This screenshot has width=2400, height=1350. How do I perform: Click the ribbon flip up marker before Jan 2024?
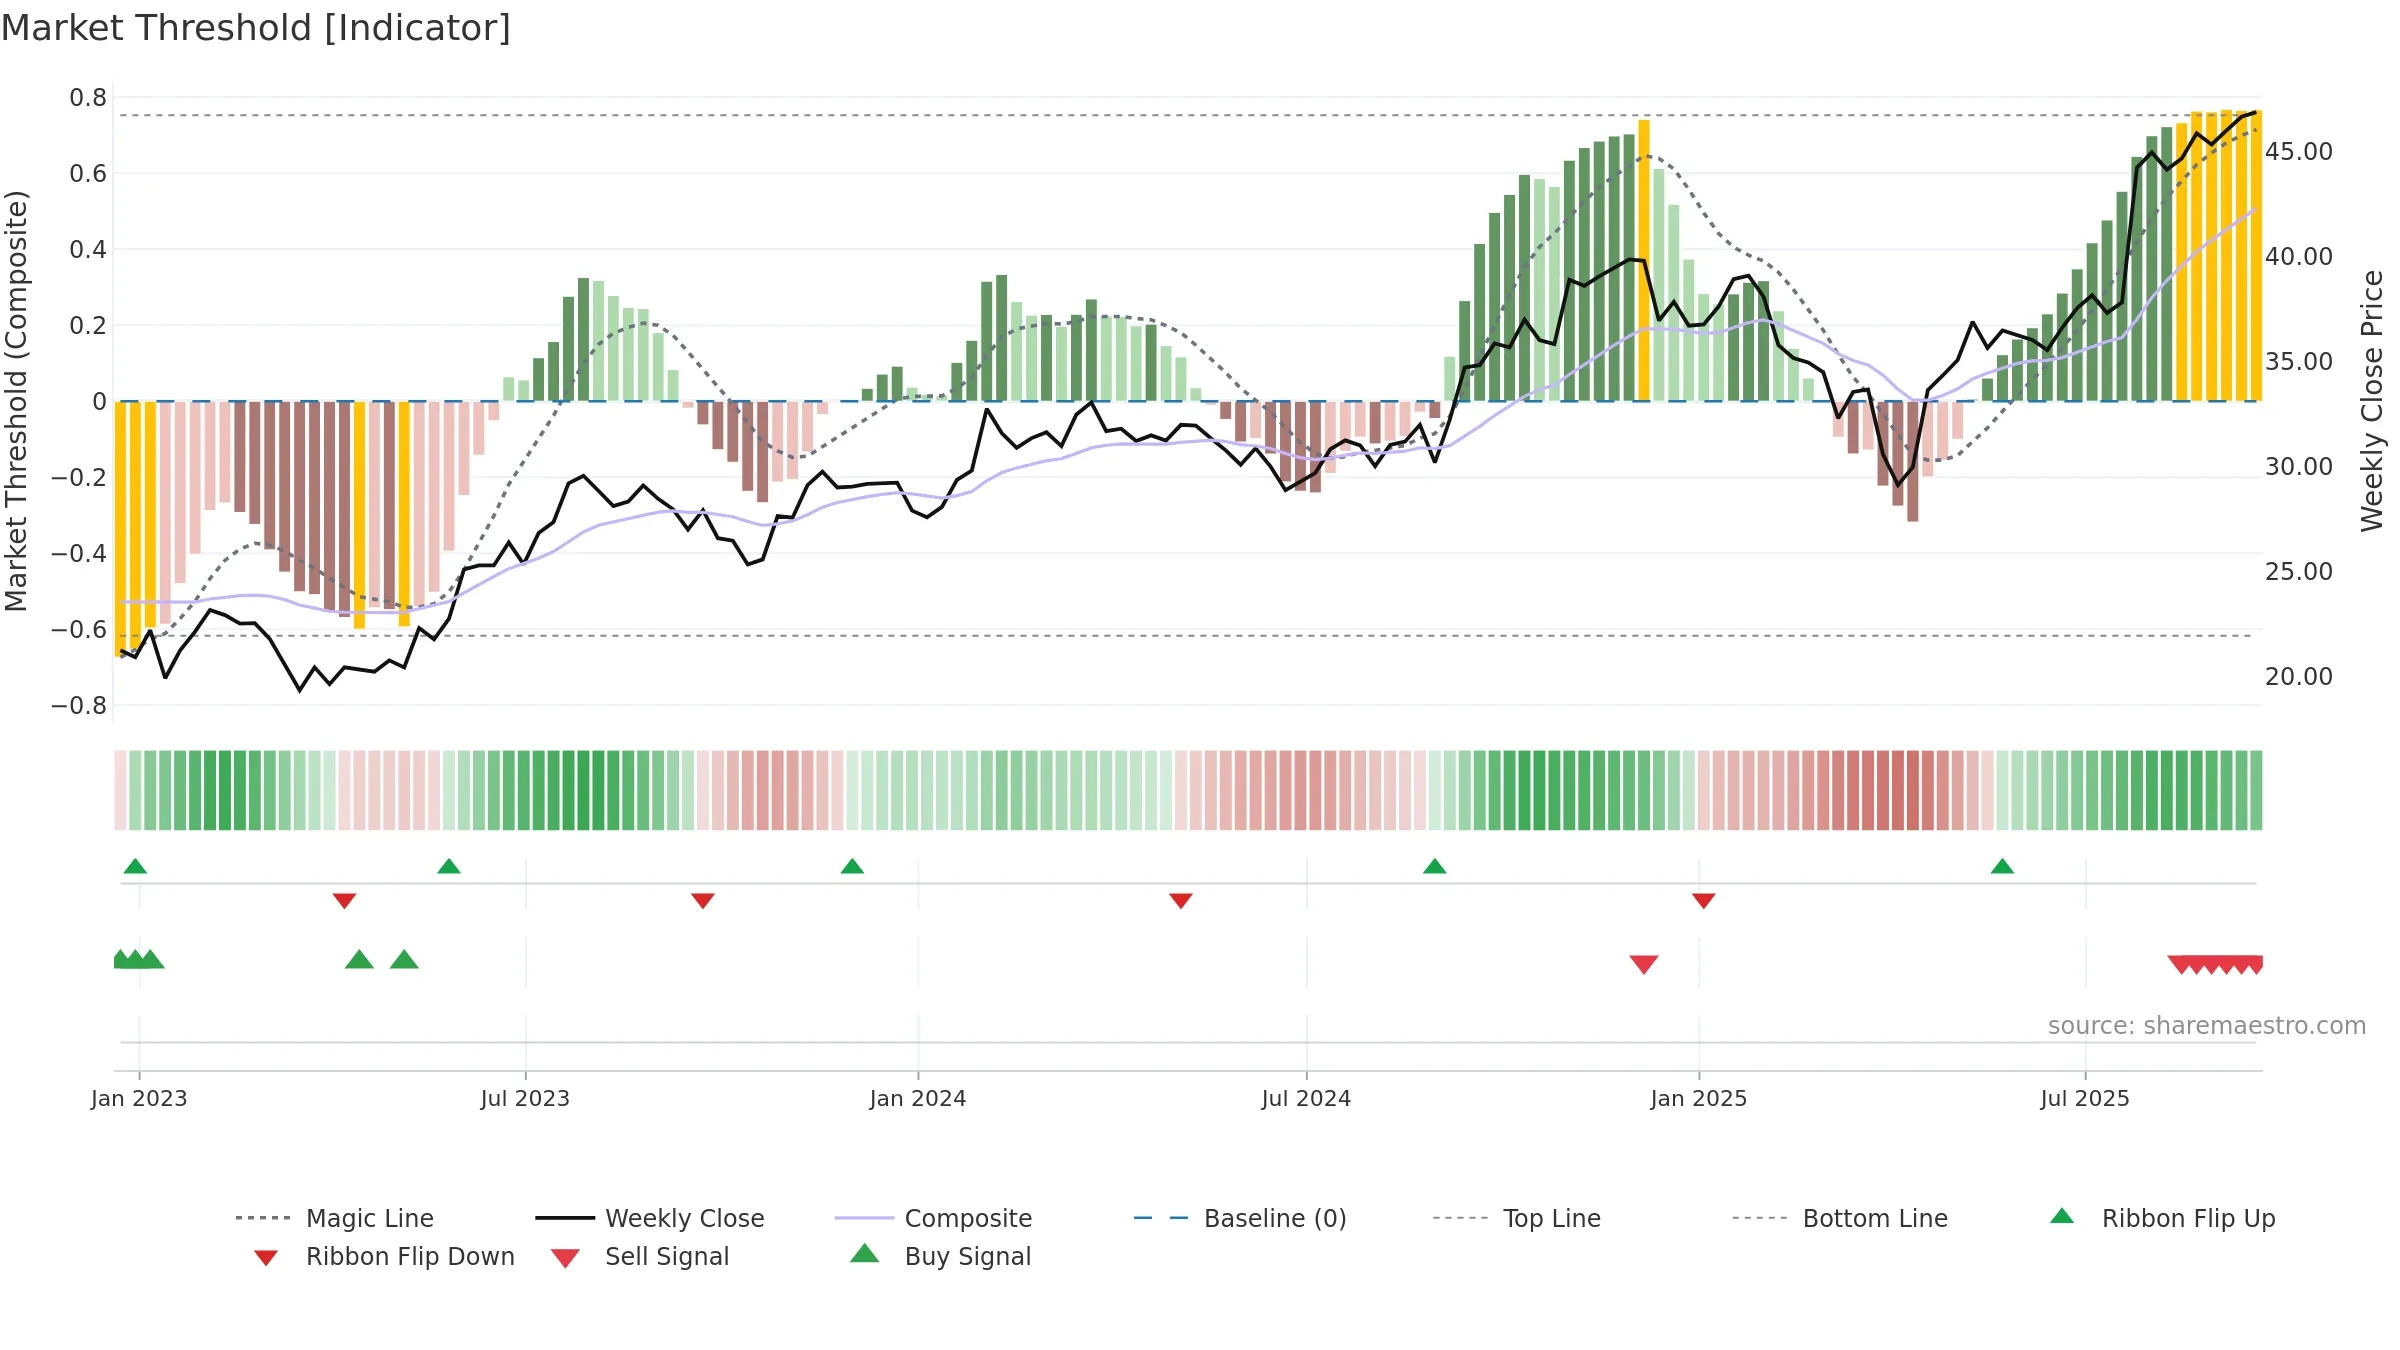tap(852, 866)
